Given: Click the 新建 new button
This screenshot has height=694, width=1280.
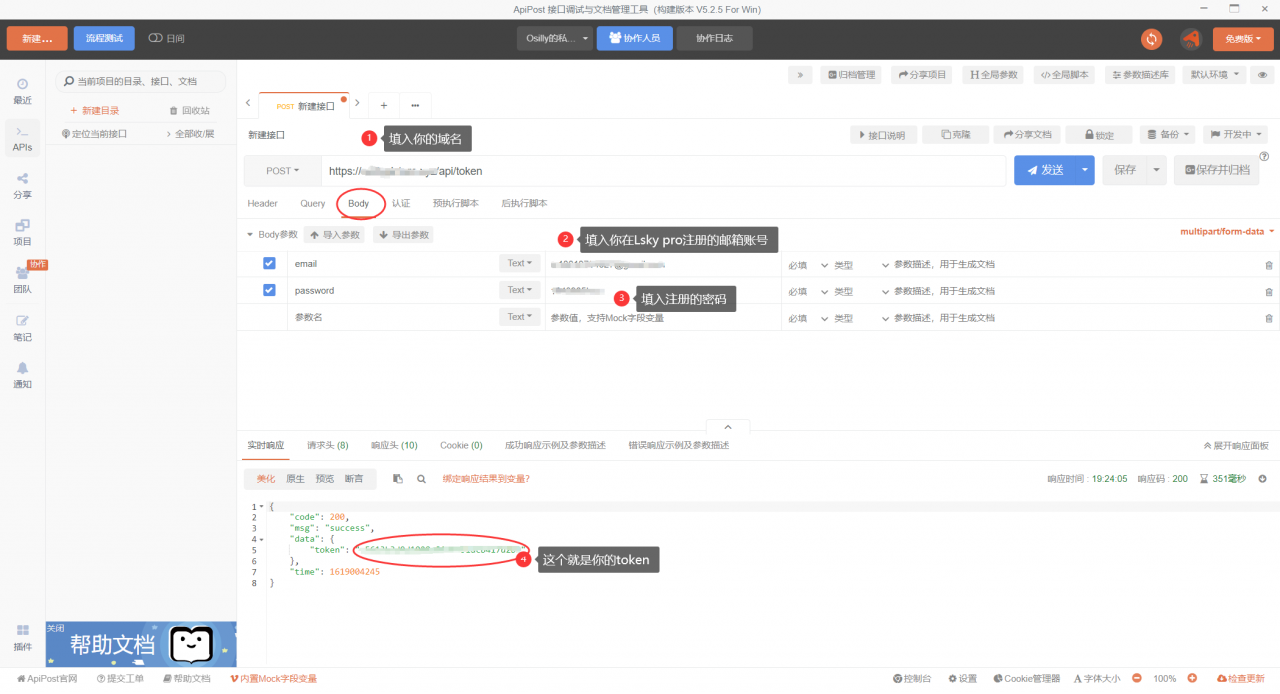Looking at the screenshot, I should (37, 38).
